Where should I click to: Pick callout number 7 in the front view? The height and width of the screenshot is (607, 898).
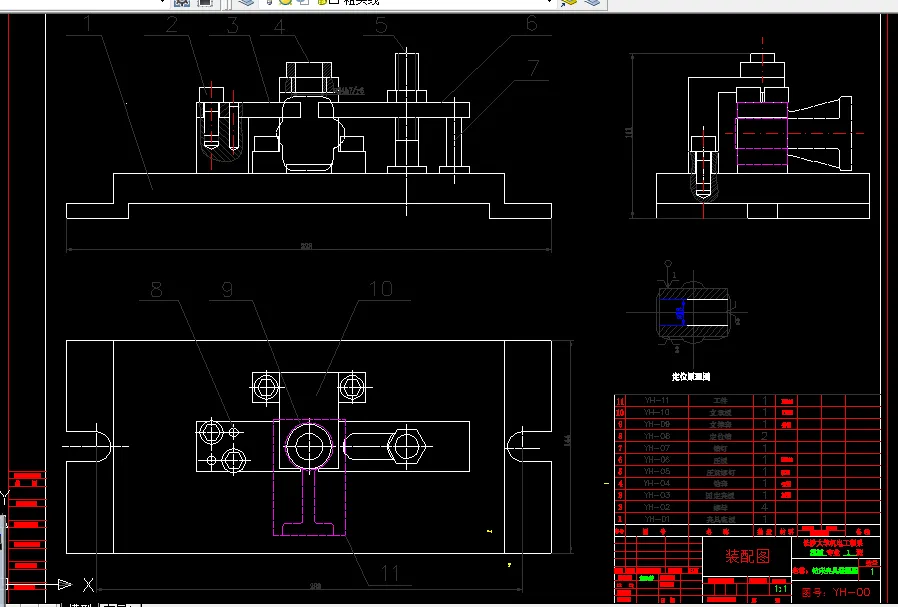tap(533, 68)
